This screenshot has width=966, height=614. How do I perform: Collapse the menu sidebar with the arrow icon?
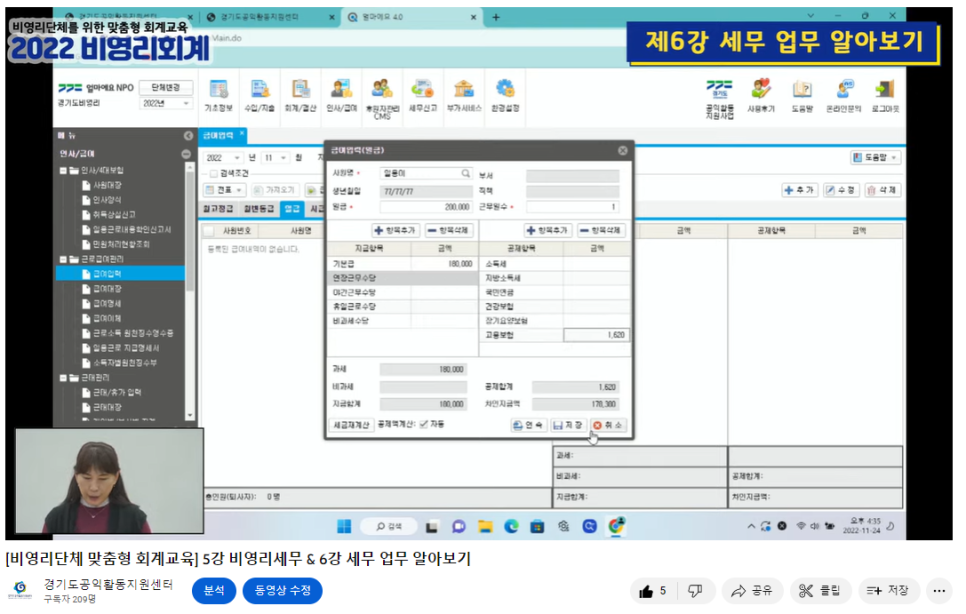pyautogui.click(x=188, y=135)
